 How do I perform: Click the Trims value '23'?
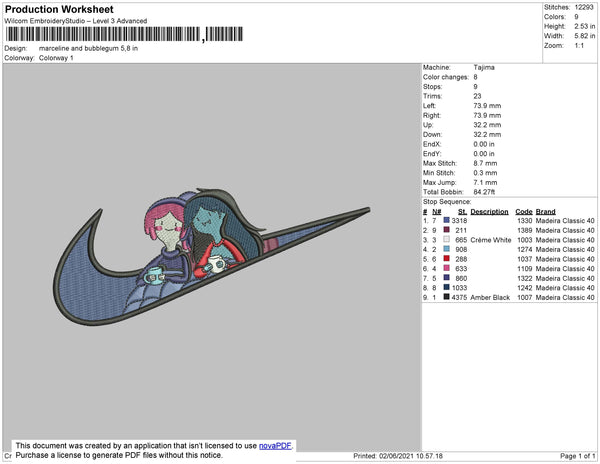(x=478, y=96)
